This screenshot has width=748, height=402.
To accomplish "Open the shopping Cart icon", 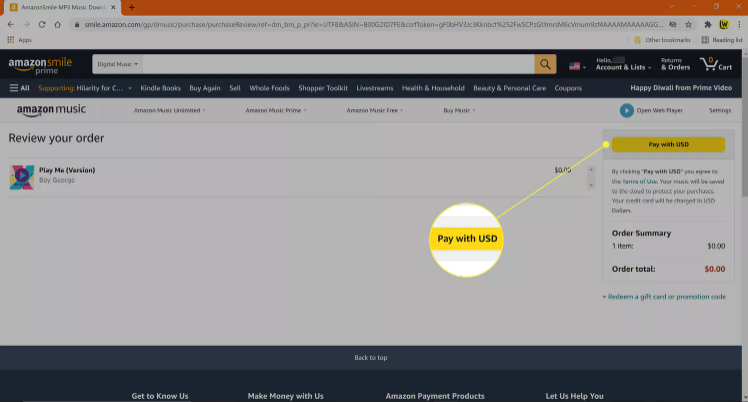I will point(716,64).
